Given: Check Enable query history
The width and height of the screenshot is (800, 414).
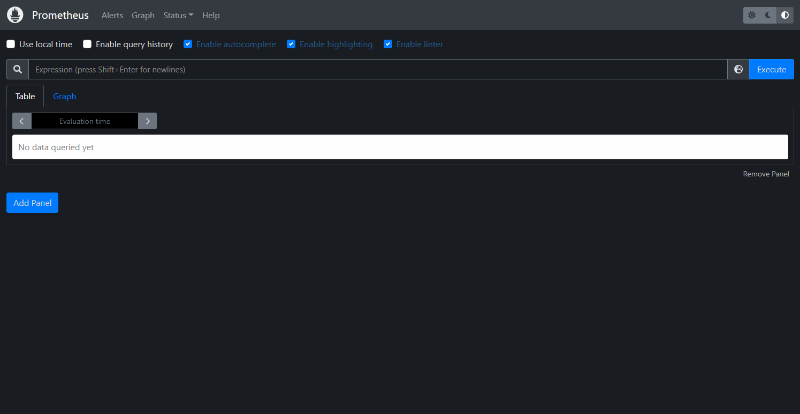Looking at the screenshot, I should tap(87, 44).
